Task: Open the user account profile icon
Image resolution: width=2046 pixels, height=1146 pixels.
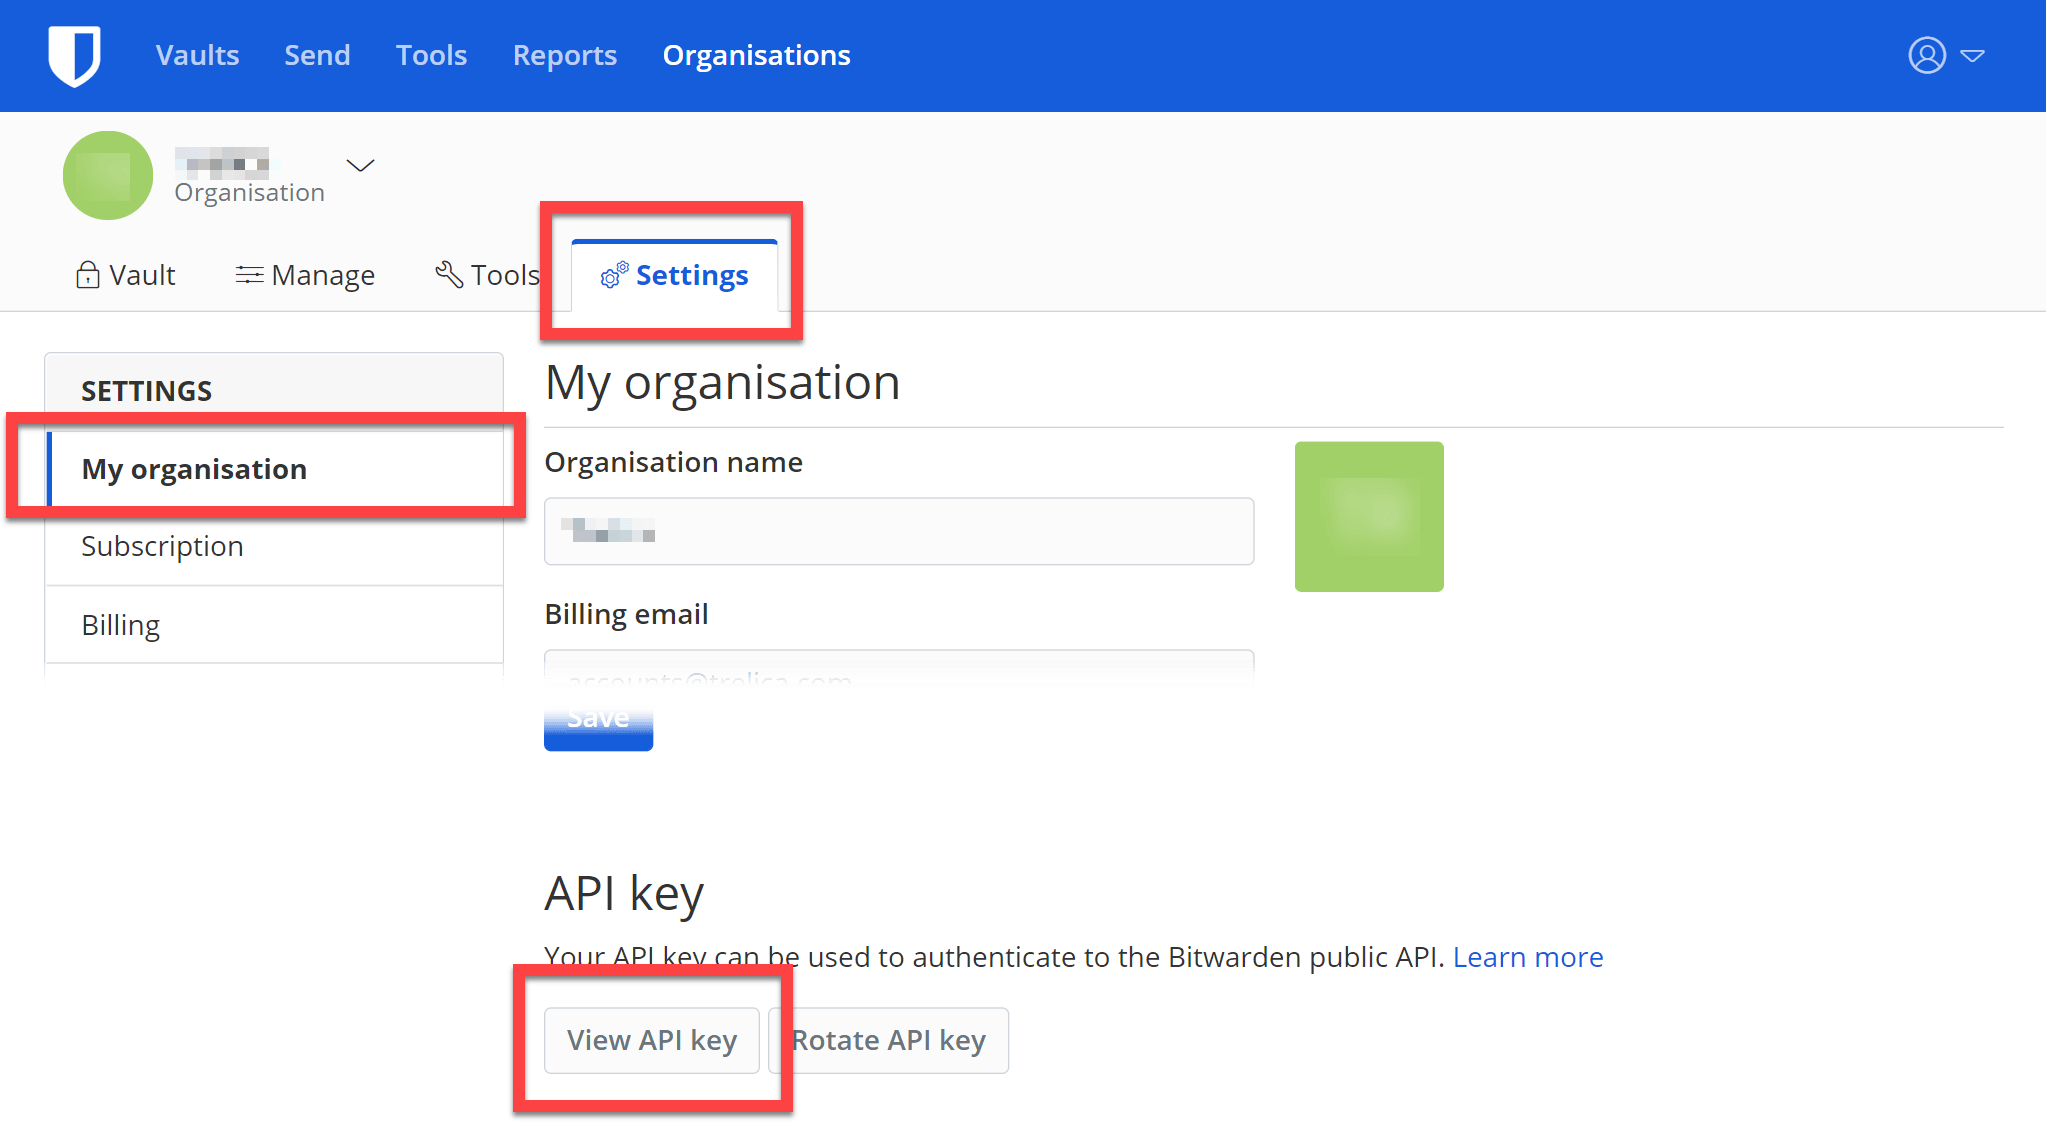Action: click(x=1927, y=55)
